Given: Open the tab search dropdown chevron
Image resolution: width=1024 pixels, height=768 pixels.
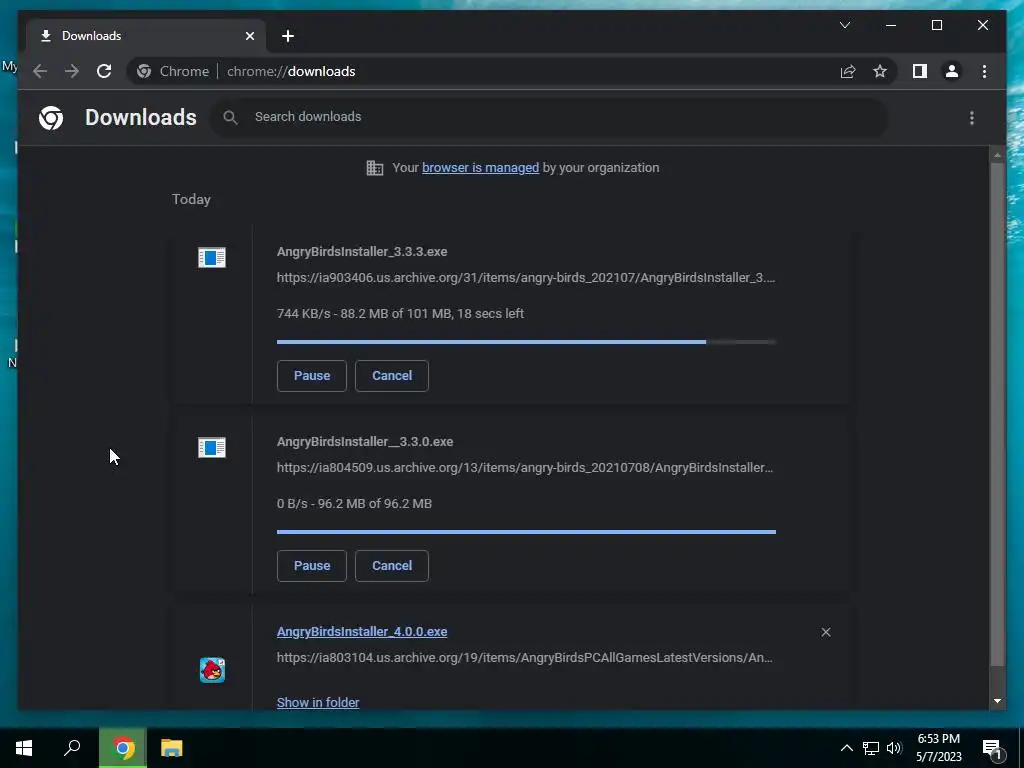Looking at the screenshot, I should click(x=844, y=25).
